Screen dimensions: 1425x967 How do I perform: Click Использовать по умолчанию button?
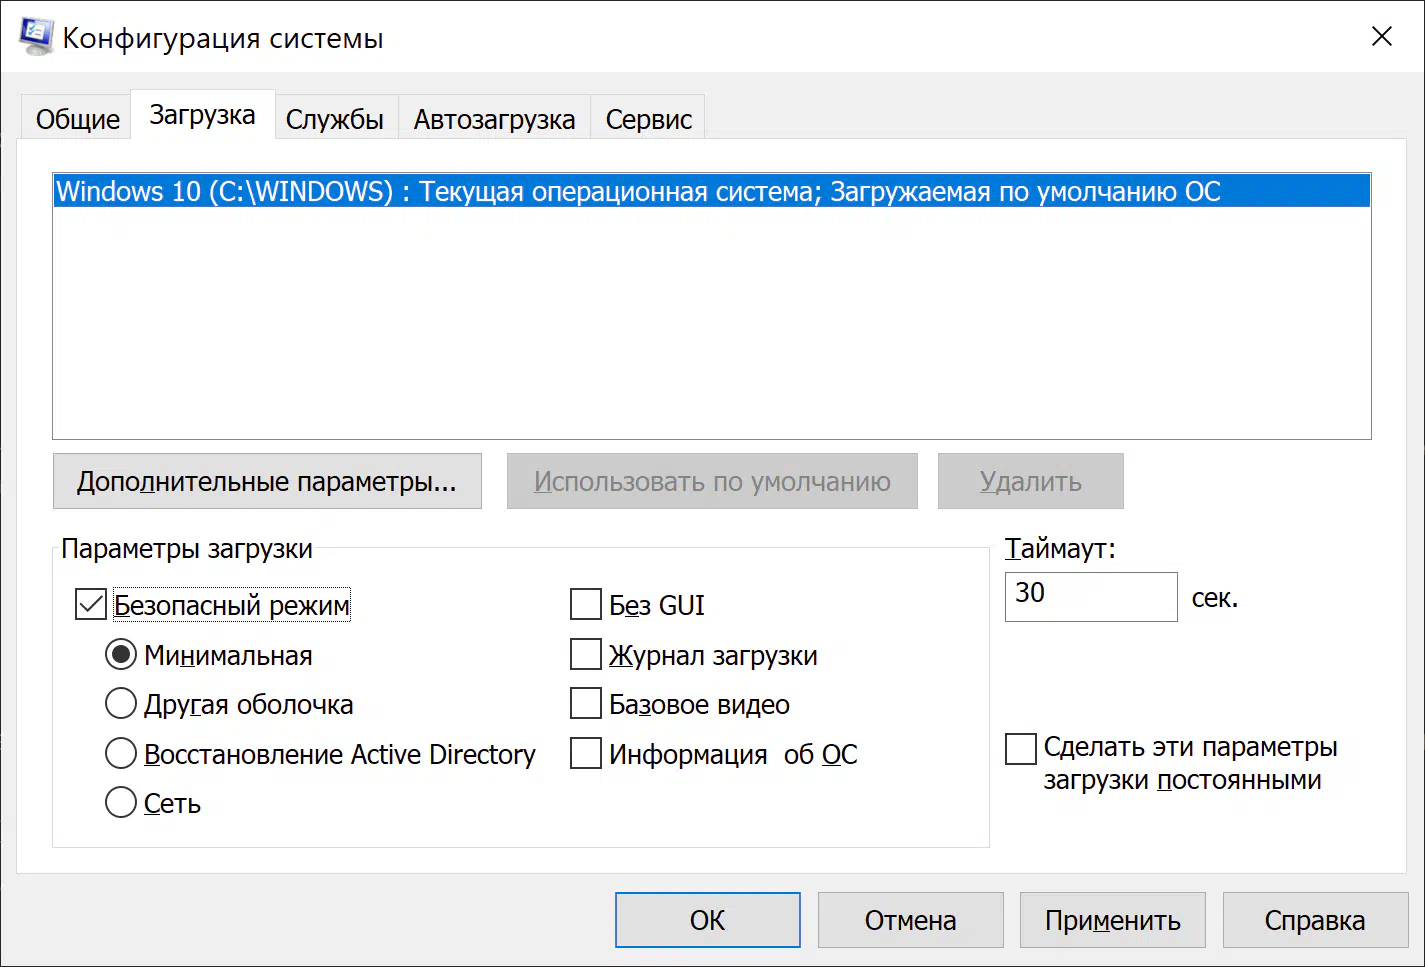point(712,481)
